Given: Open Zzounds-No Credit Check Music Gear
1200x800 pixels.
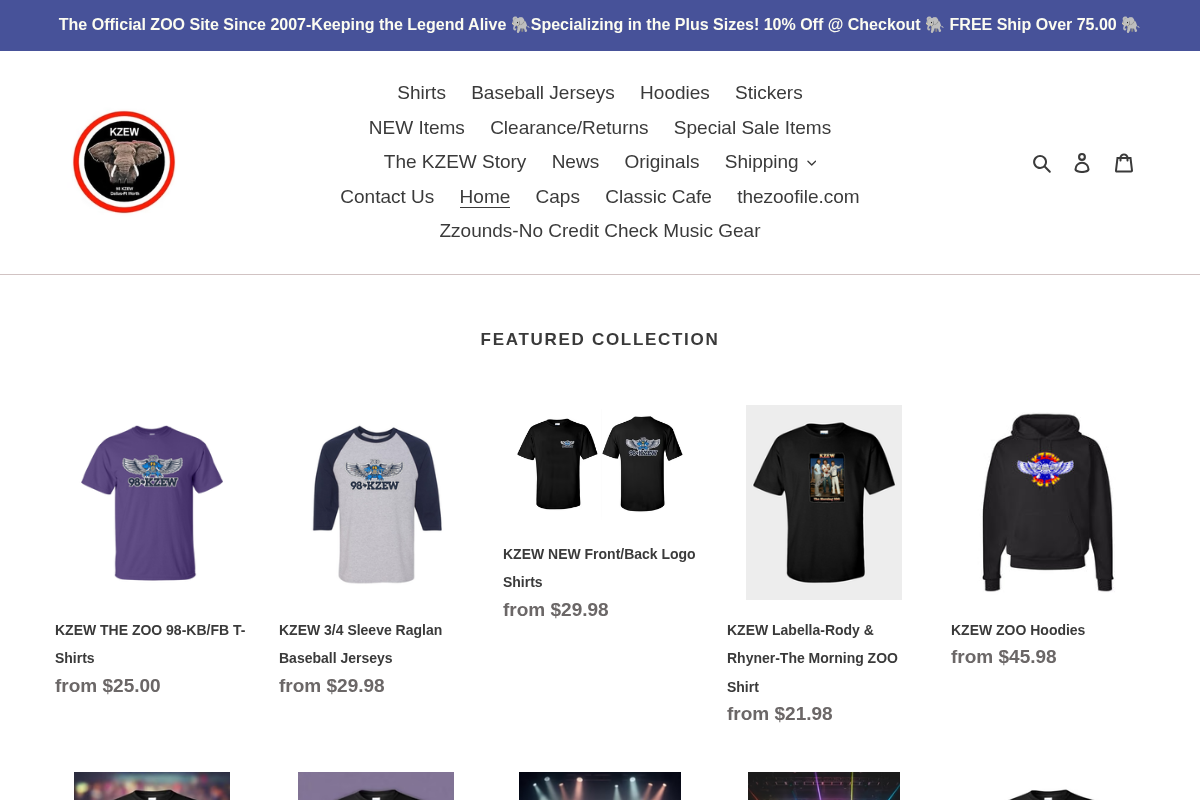Looking at the screenshot, I should point(599,231).
